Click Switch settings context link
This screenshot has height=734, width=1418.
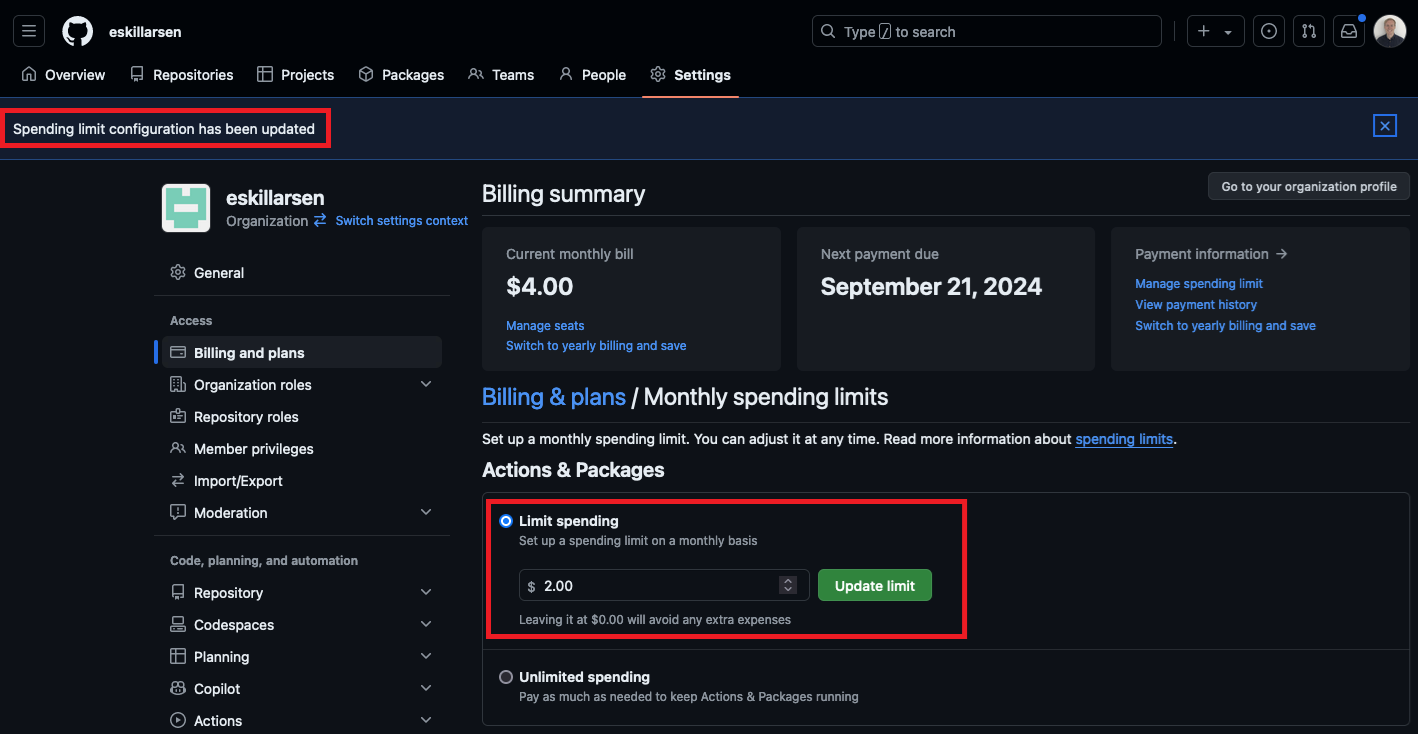point(401,221)
